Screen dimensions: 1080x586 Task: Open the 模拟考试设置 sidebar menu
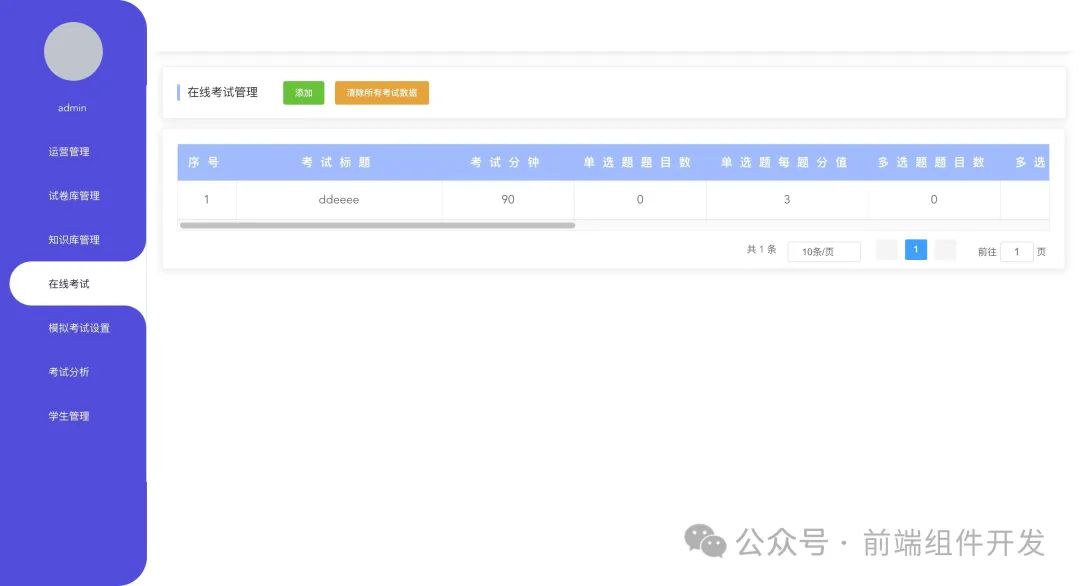point(79,328)
